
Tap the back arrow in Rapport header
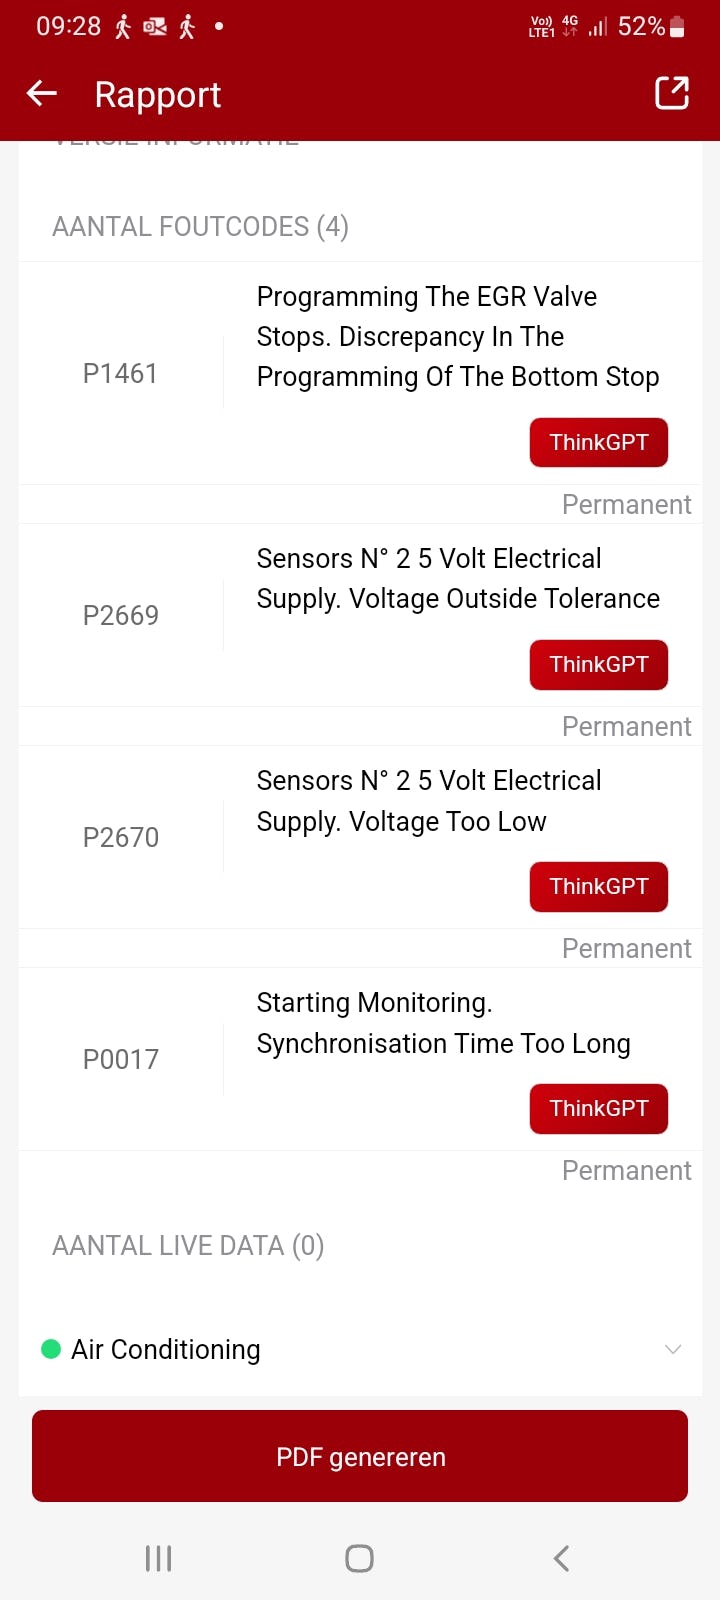coord(42,94)
